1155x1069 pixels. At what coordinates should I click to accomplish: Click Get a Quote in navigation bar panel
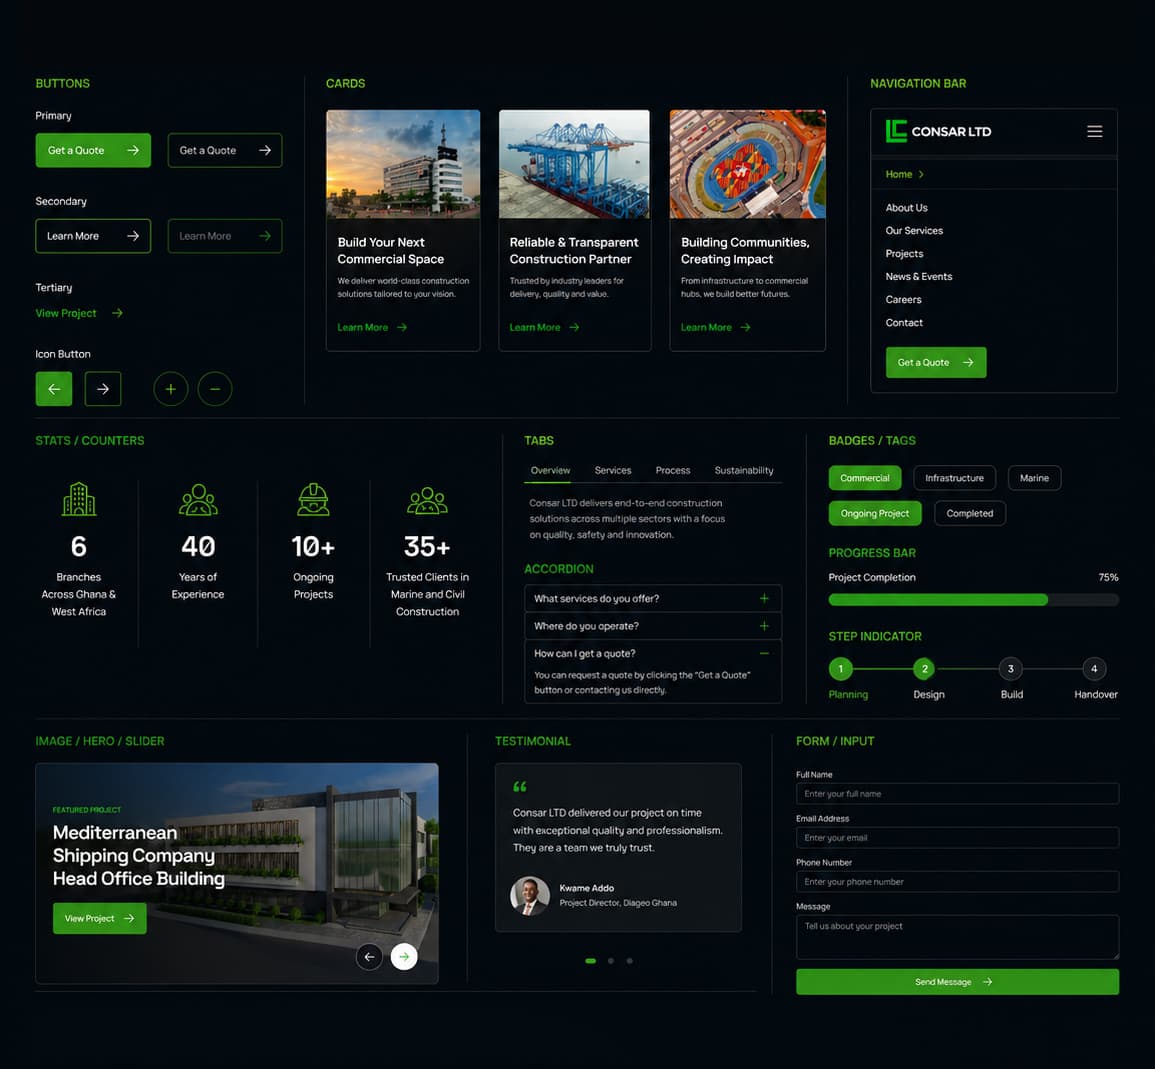pyautogui.click(x=935, y=362)
